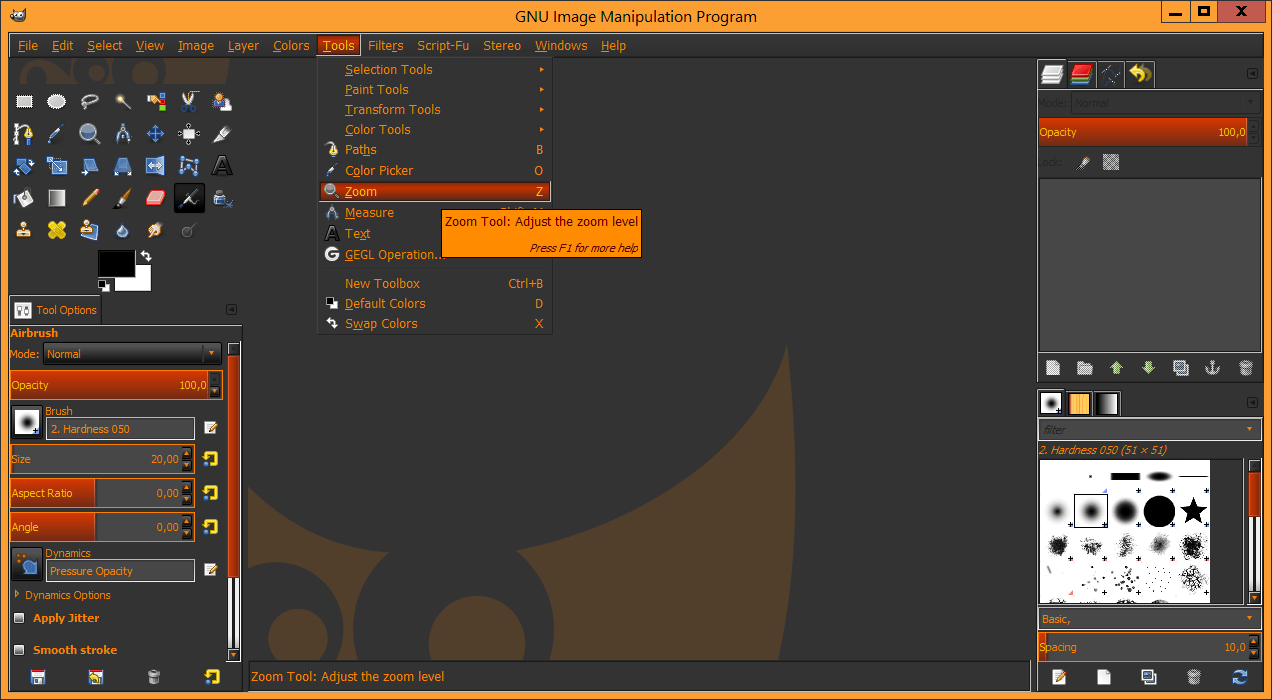Select the Paintbrush tool
This screenshot has width=1272, height=700.
click(x=123, y=198)
